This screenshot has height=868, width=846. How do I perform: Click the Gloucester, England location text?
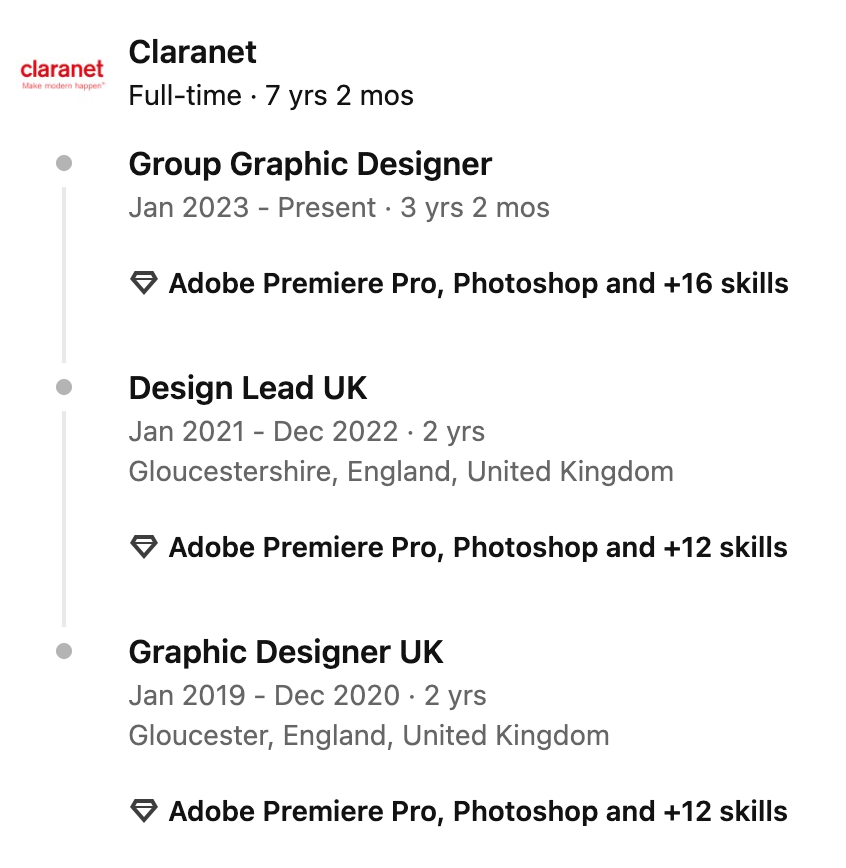tap(369, 736)
